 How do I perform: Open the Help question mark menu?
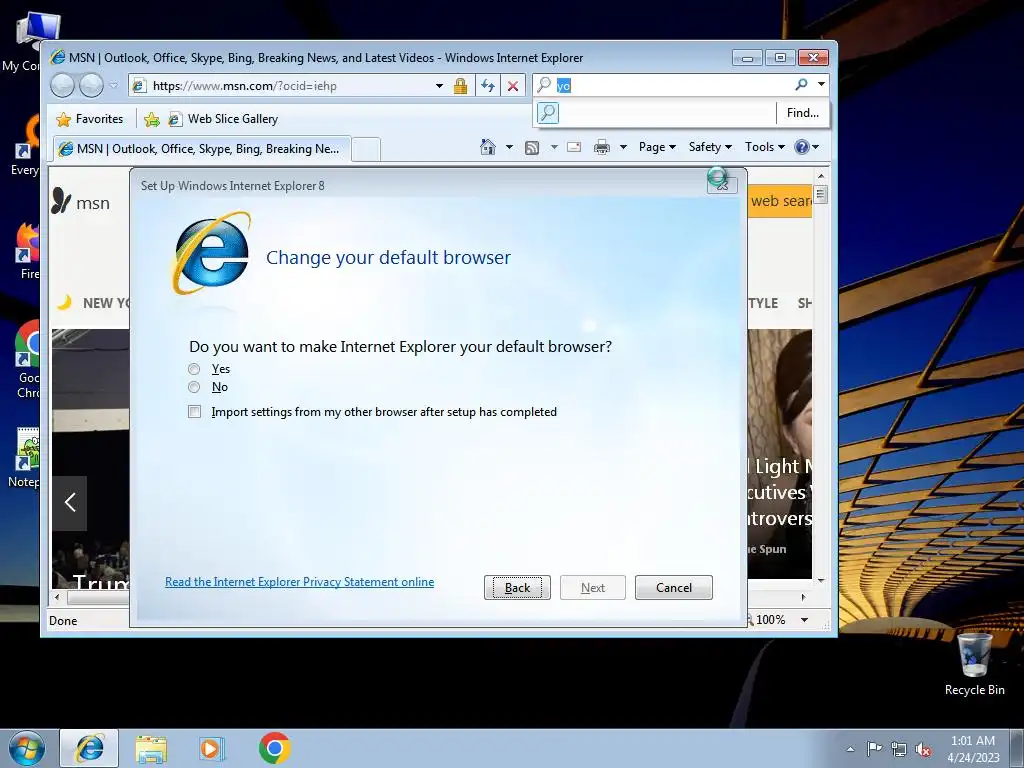click(807, 147)
